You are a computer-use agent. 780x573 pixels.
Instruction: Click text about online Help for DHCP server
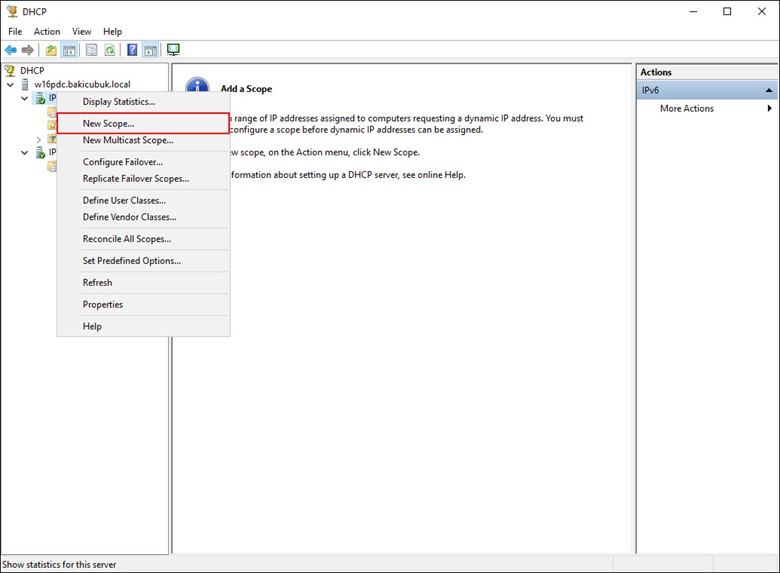pos(348,175)
